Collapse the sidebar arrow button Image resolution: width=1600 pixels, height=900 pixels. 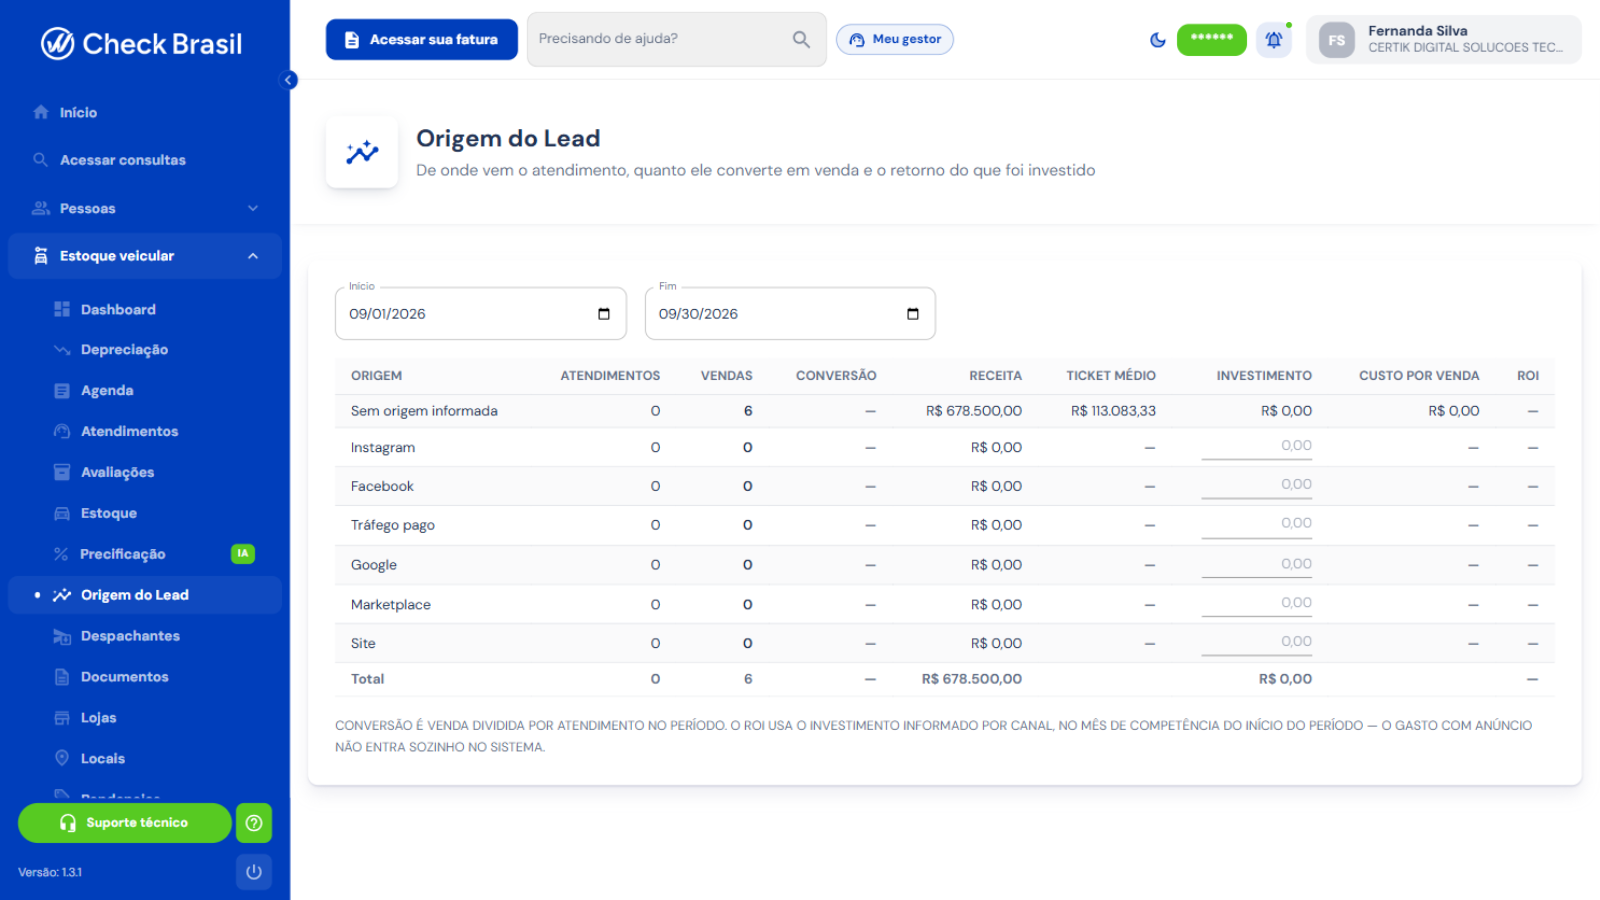289,80
